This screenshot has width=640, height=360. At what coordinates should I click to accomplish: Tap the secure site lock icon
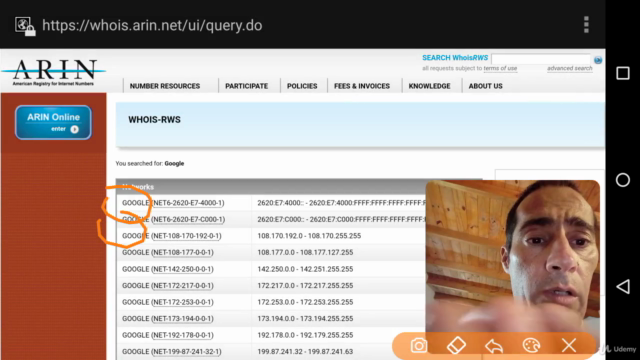click(x=25, y=26)
